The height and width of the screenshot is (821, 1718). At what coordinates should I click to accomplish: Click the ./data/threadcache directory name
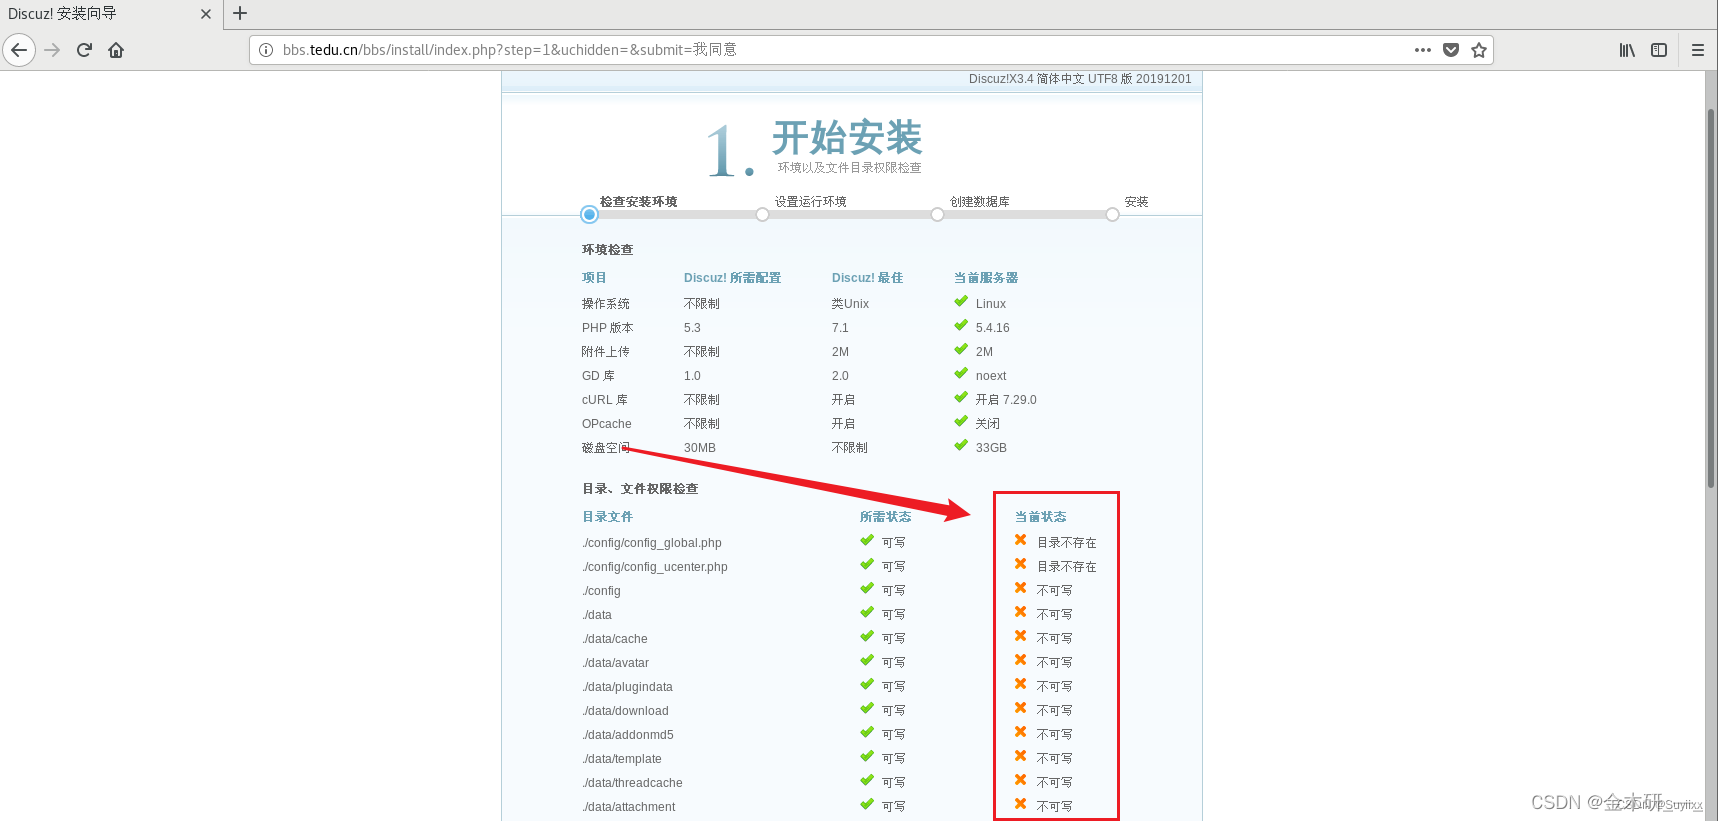click(633, 783)
